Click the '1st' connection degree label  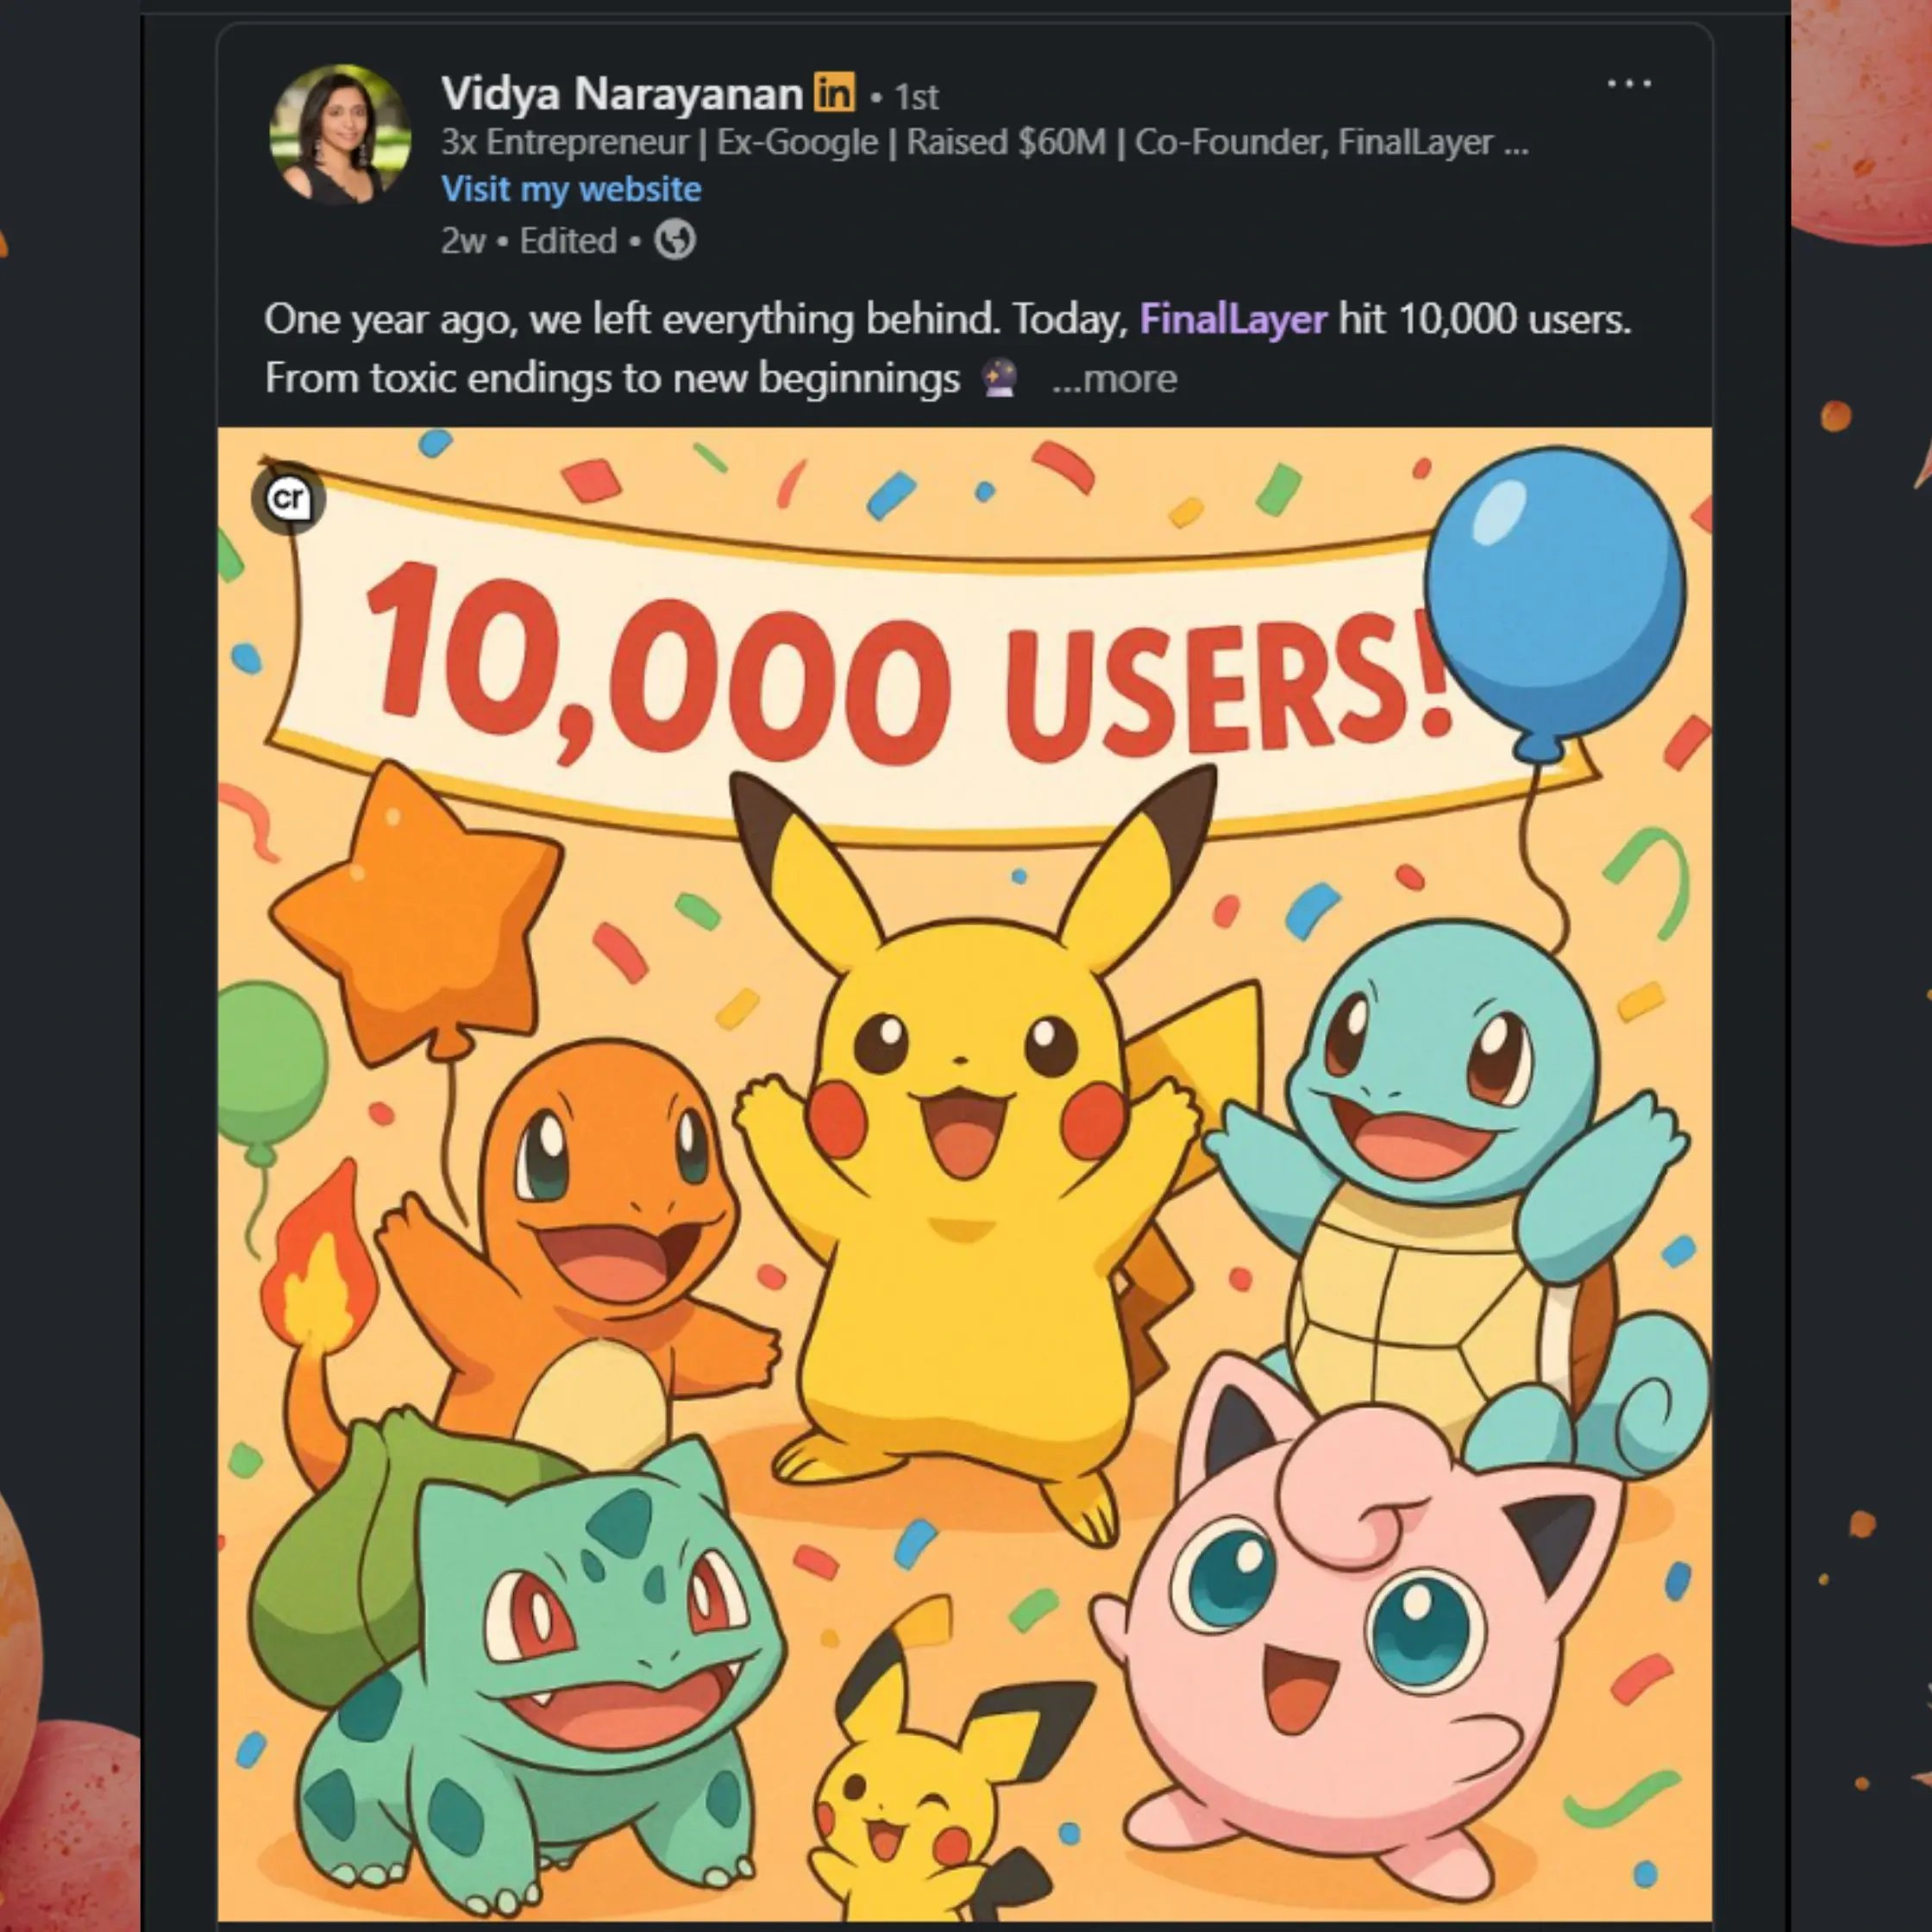point(916,97)
